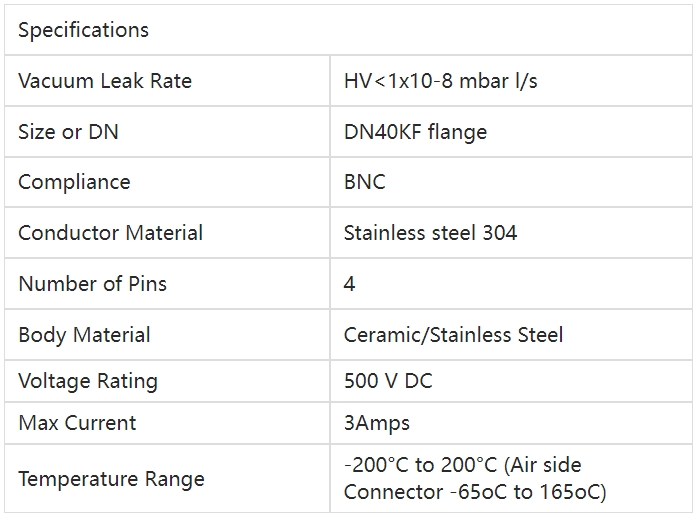
Task: Click the BNC compliance value
Action: [x=364, y=182]
